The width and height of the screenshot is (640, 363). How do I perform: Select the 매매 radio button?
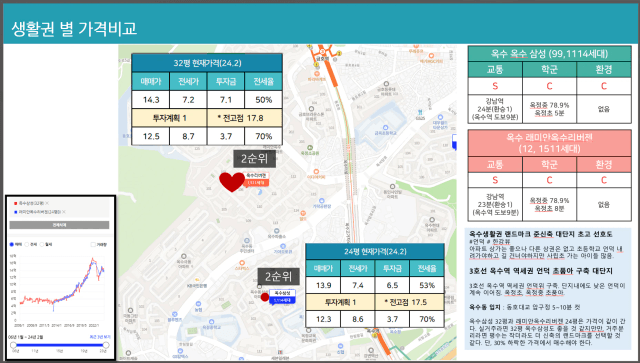coord(12,245)
